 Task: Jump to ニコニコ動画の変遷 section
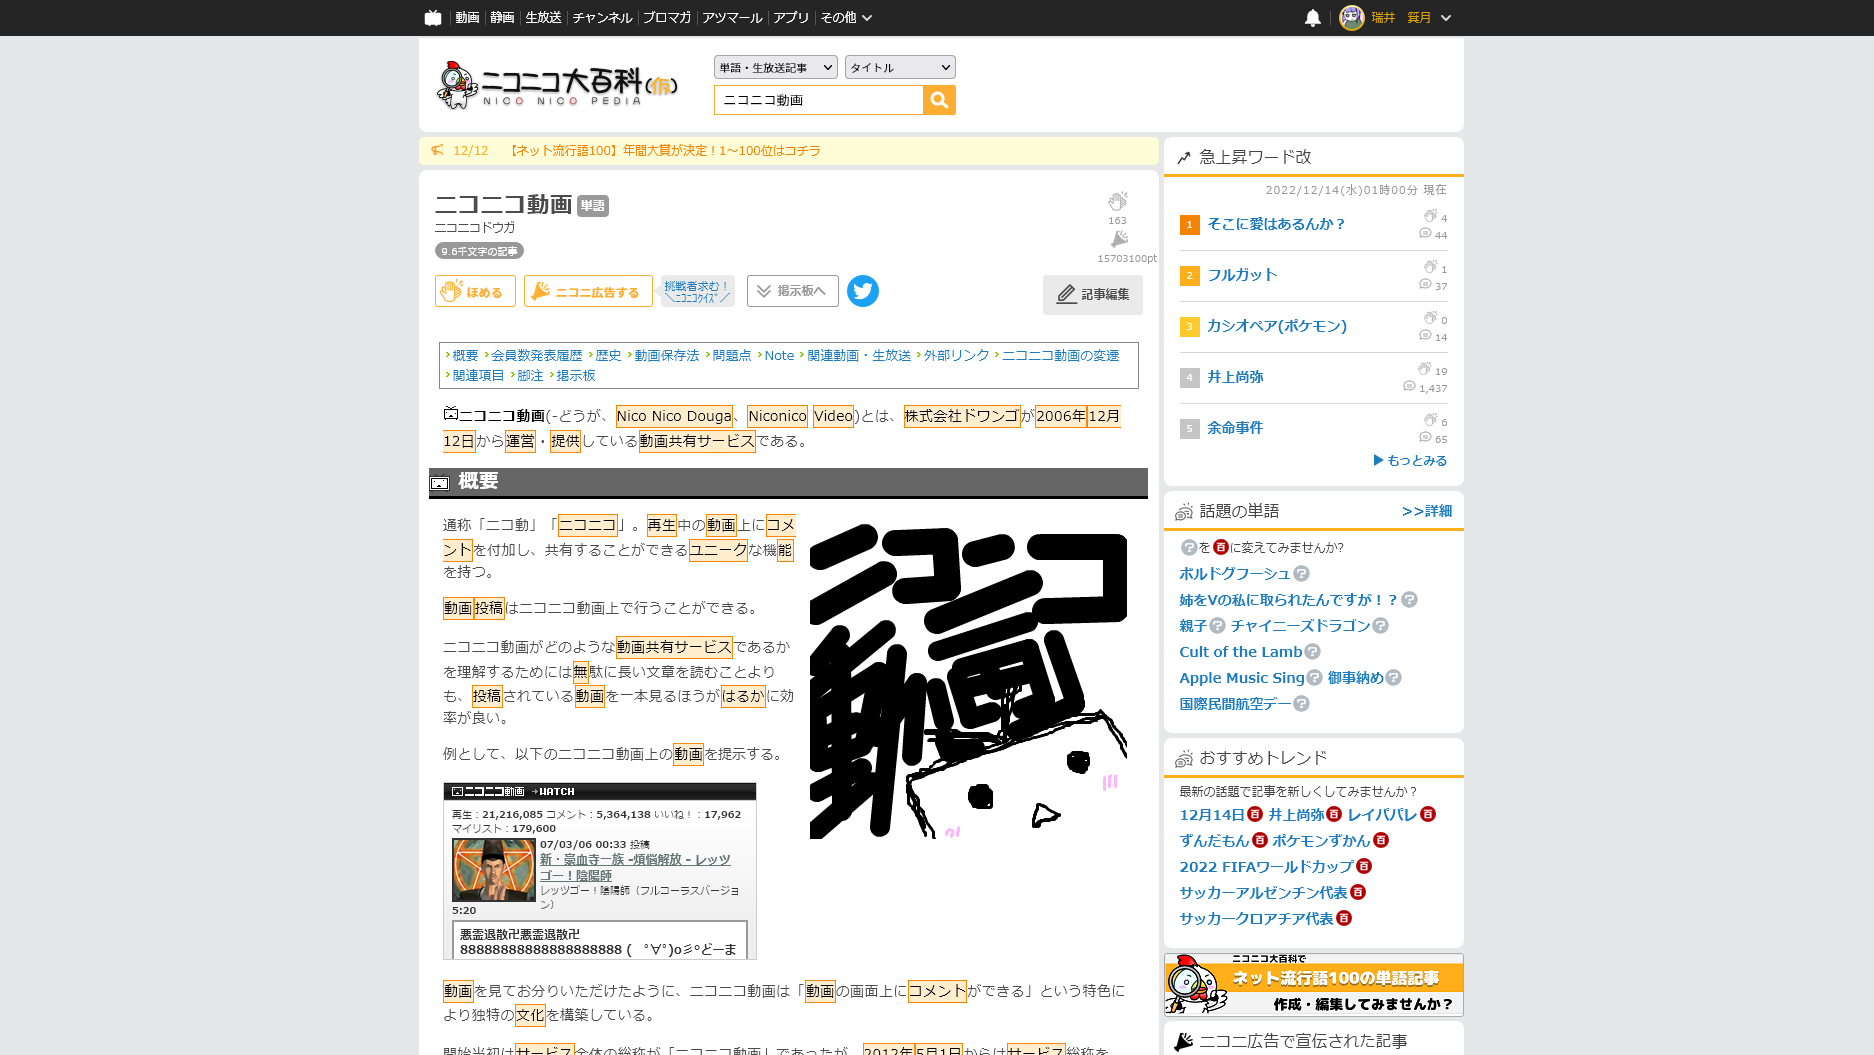pos(1060,356)
